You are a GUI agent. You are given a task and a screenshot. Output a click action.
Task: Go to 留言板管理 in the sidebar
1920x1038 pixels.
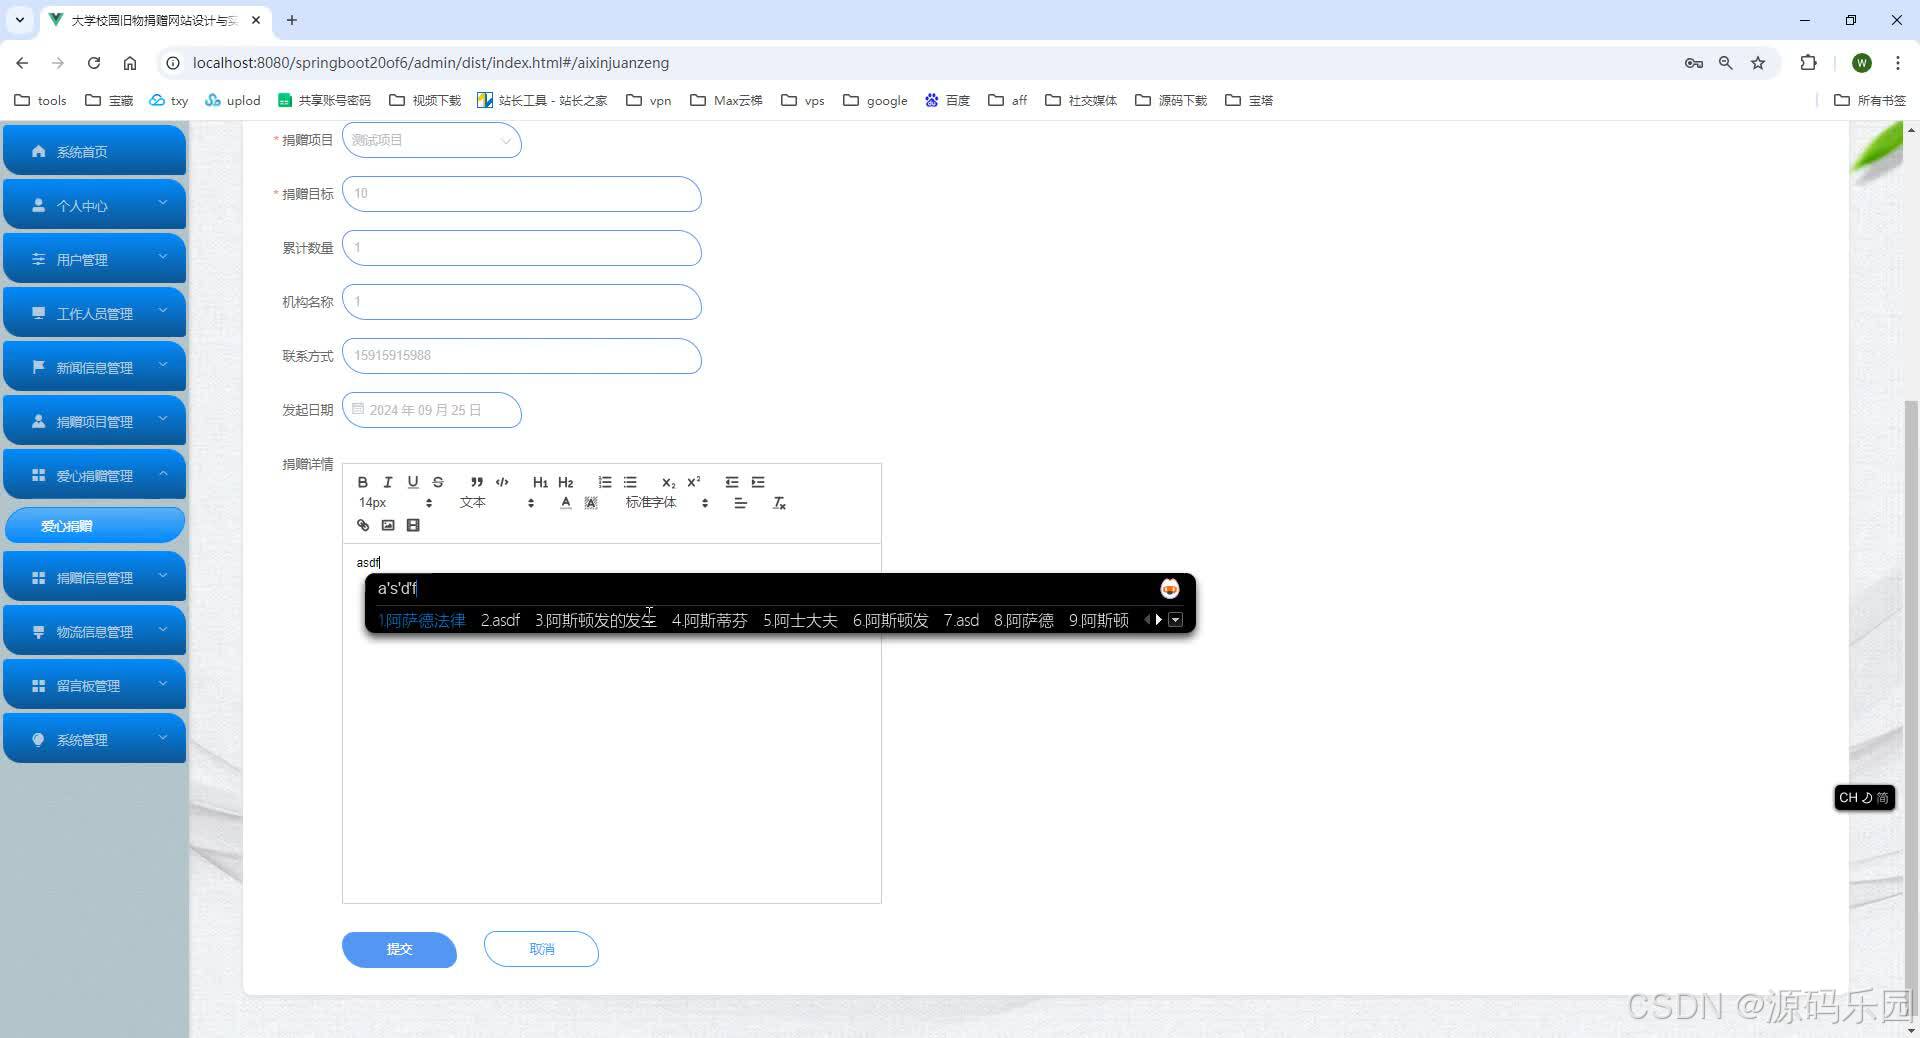click(x=94, y=684)
